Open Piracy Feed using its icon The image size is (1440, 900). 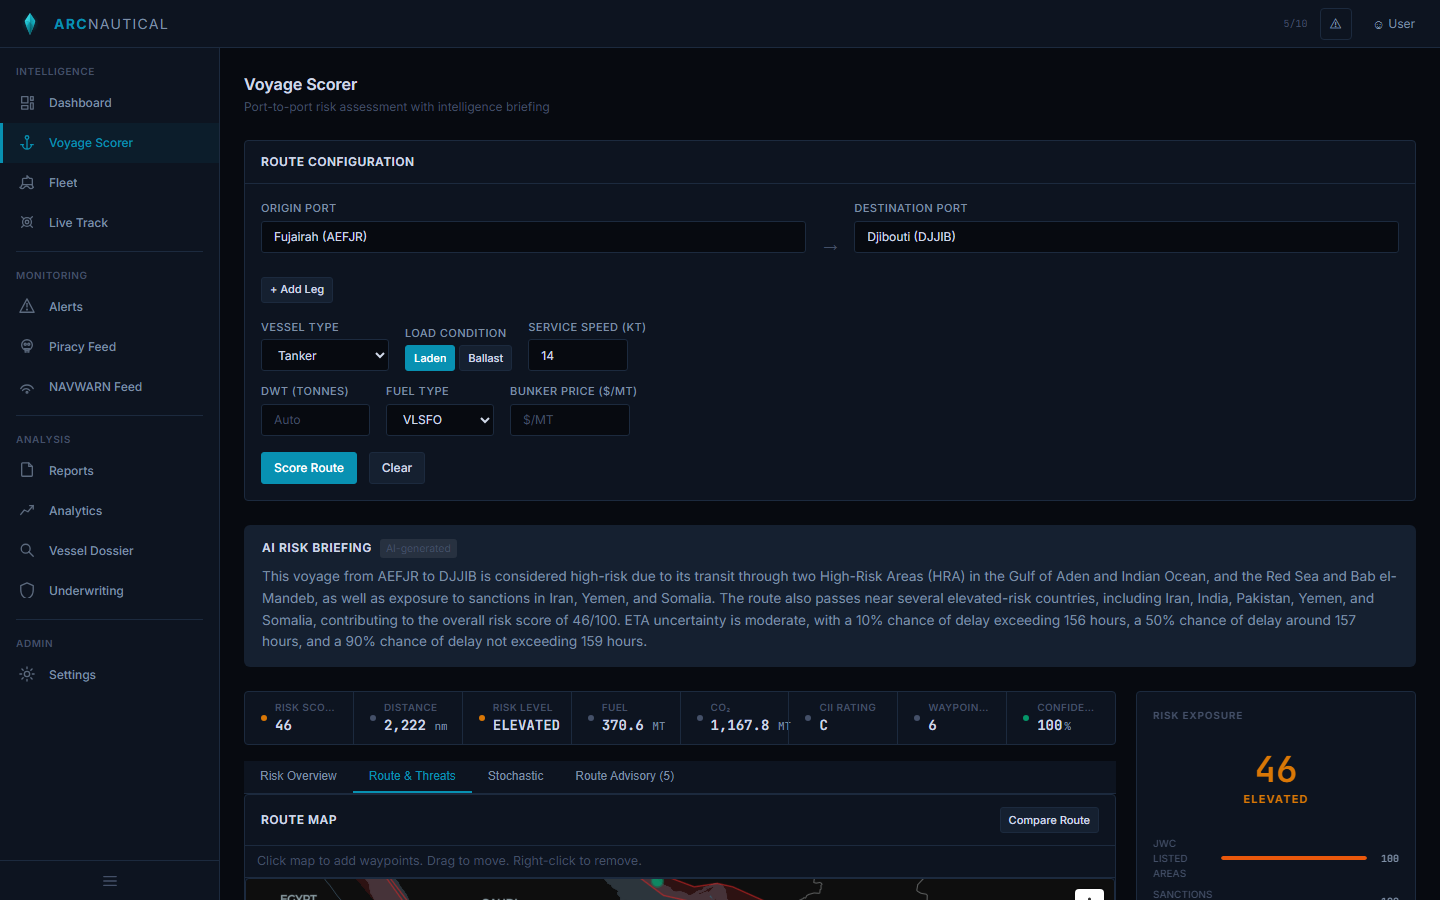[27, 347]
